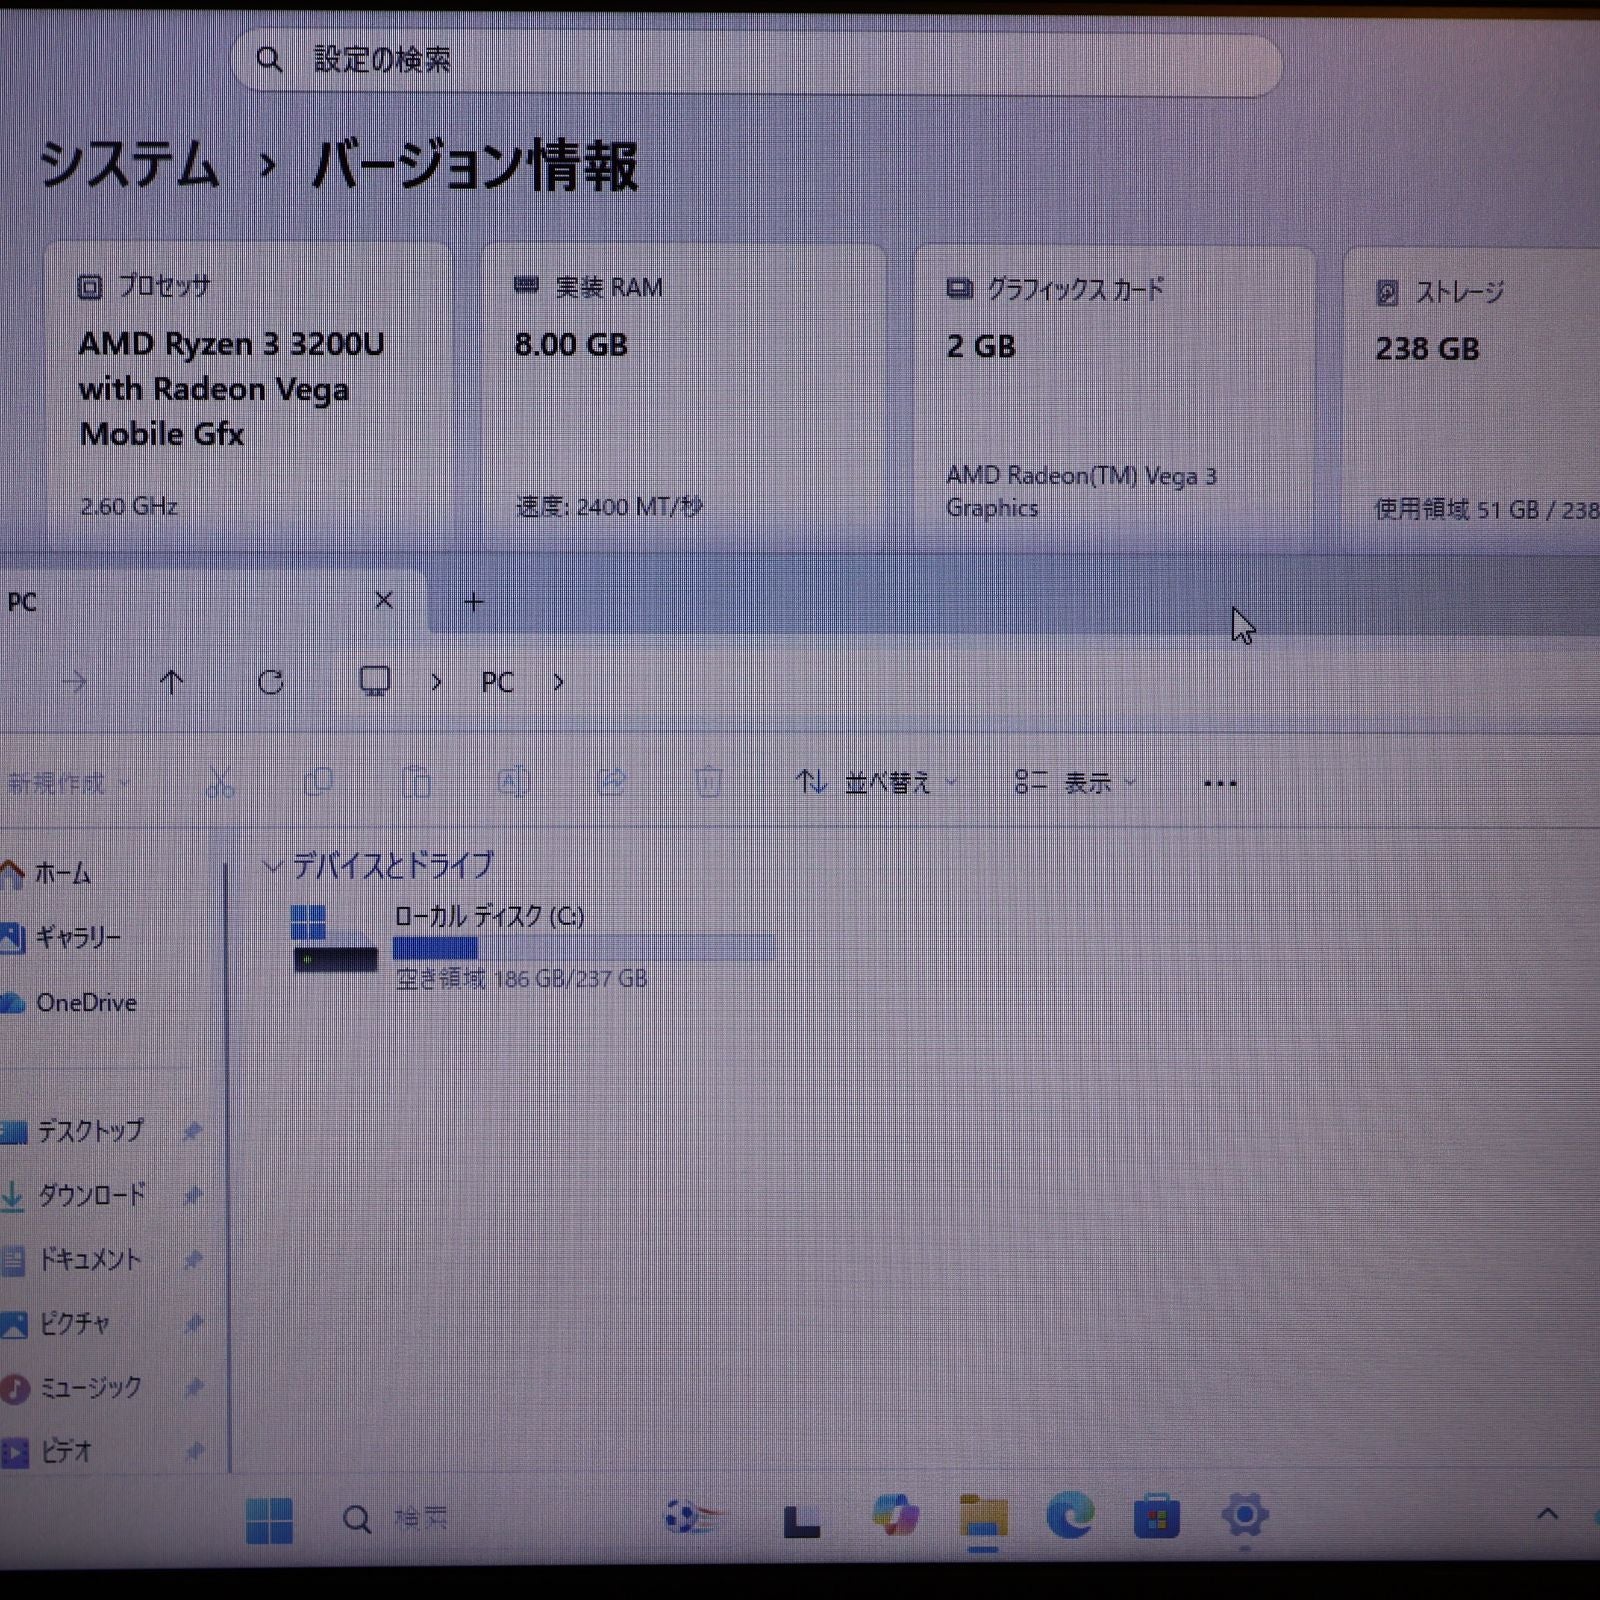Click the 空き領域 186 GB/237 GB text
The height and width of the screenshot is (1600, 1600).
pos(521,978)
